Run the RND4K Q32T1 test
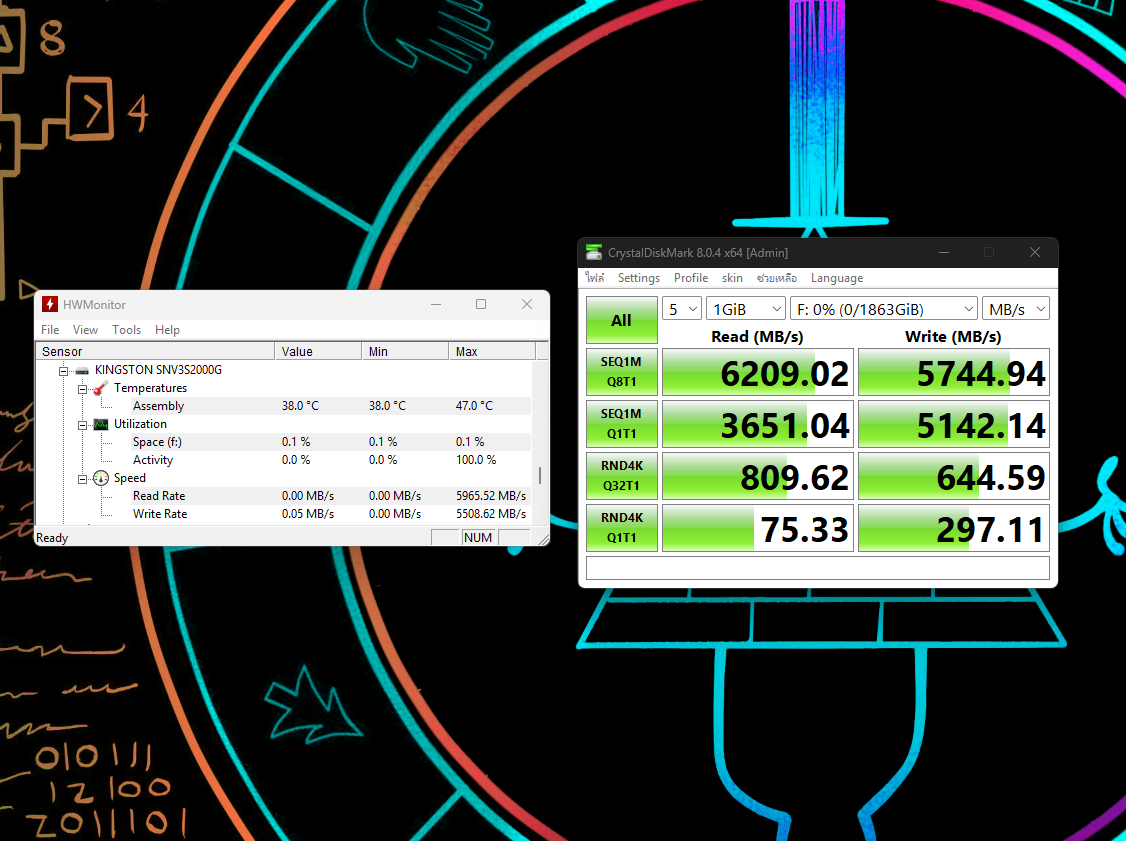The width and height of the screenshot is (1126, 841). (621, 475)
